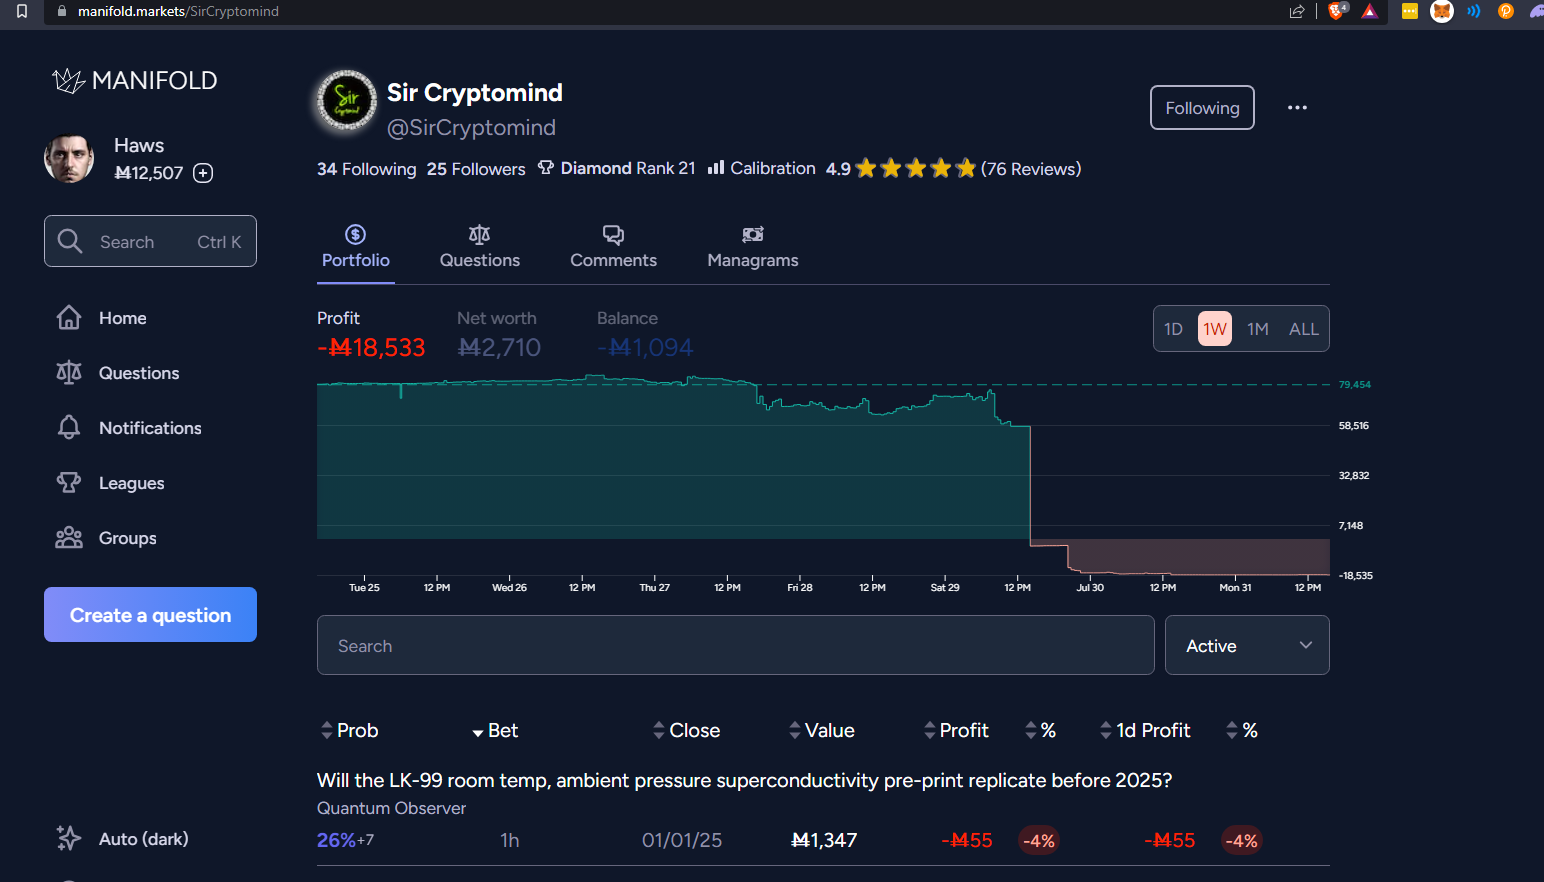Screen dimensions: 1544x882
Task: Click the Questions scales icon in sidebar
Action: click(69, 373)
